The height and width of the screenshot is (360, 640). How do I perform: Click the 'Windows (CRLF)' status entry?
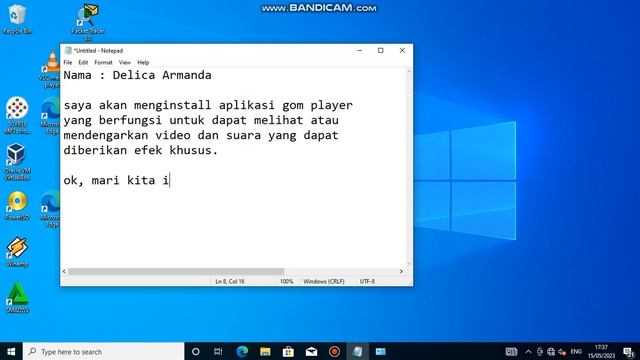pyautogui.click(x=324, y=281)
